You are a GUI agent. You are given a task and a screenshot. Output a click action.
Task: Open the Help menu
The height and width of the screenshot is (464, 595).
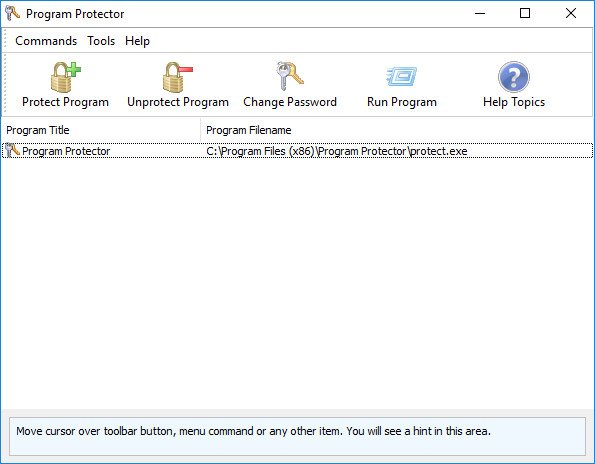click(x=137, y=41)
